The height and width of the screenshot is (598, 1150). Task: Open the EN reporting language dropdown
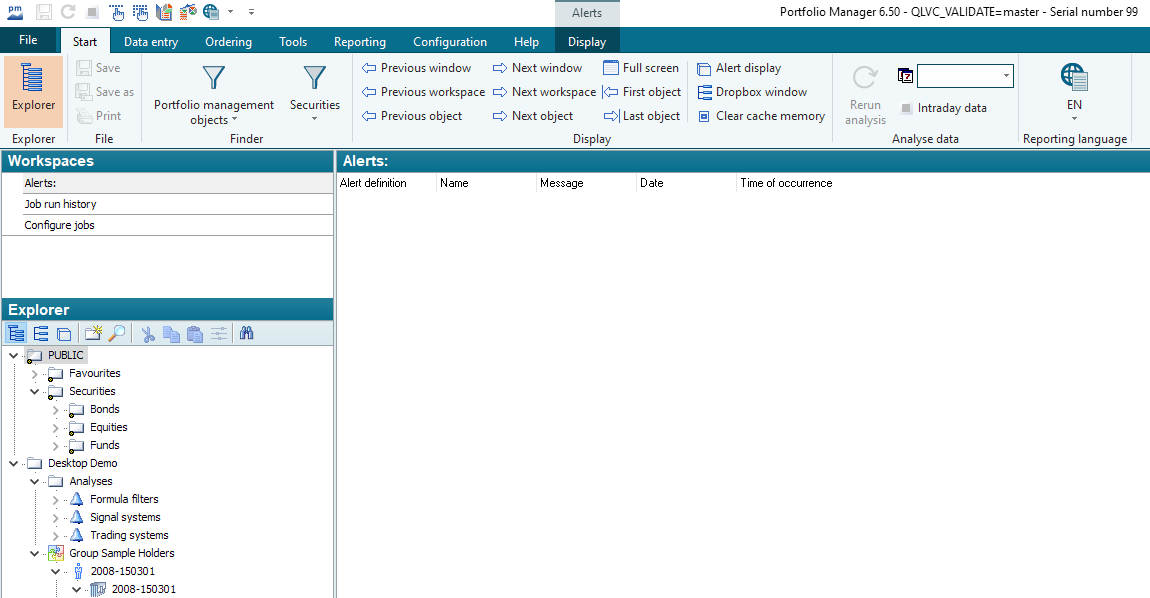point(1074,105)
